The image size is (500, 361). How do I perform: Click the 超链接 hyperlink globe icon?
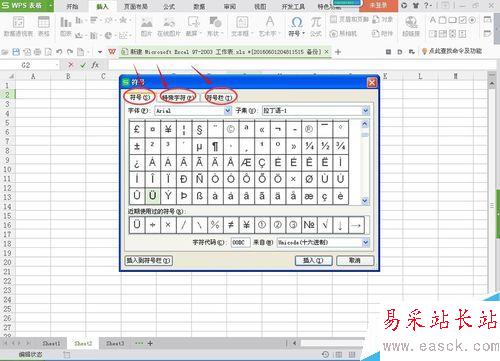click(411, 23)
